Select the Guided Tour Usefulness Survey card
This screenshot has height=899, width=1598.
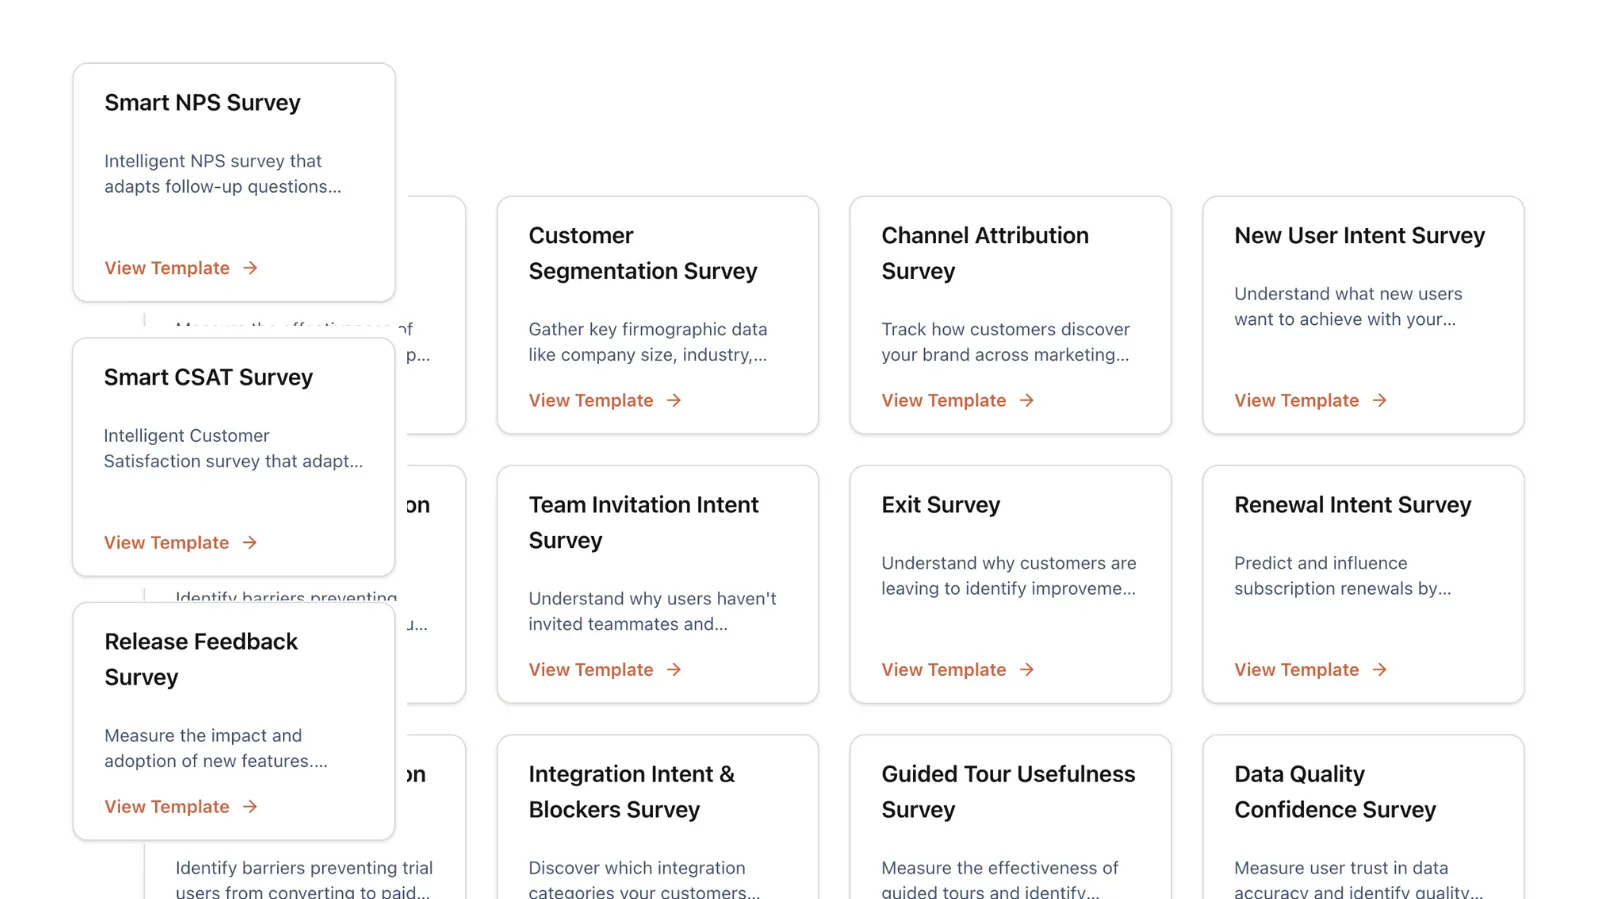click(1008, 791)
